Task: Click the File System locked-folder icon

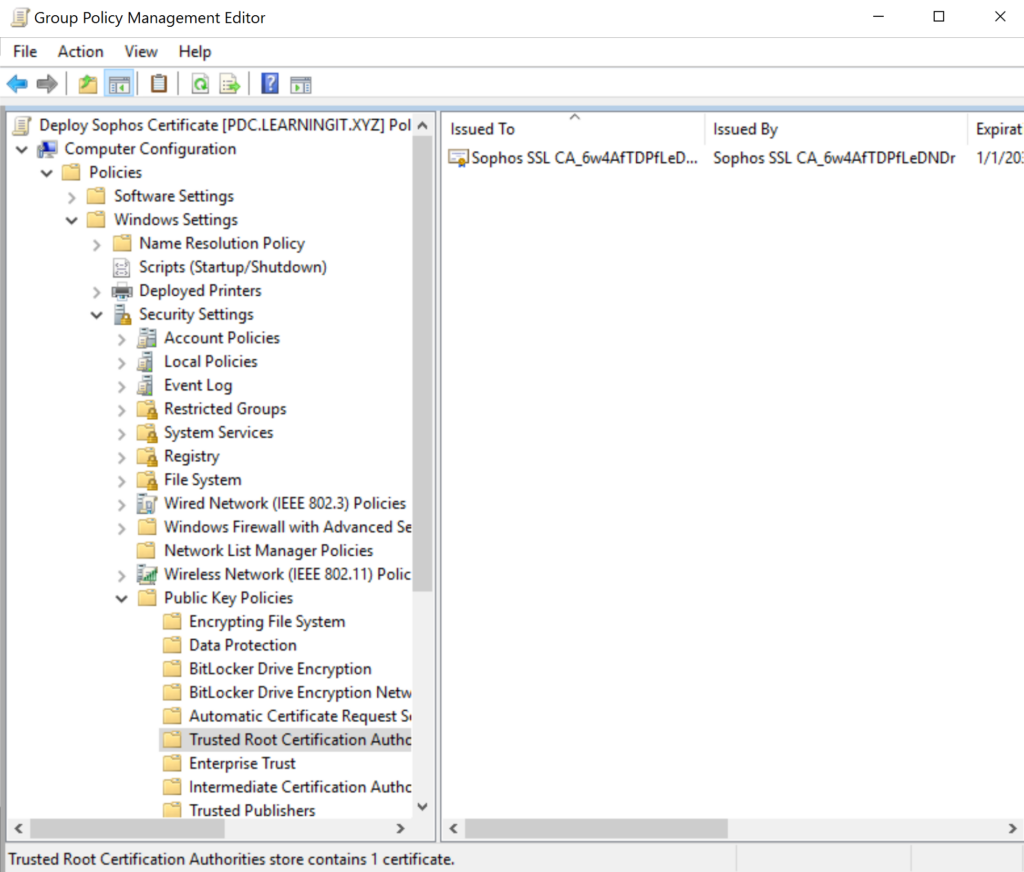Action: [x=148, y=480]
